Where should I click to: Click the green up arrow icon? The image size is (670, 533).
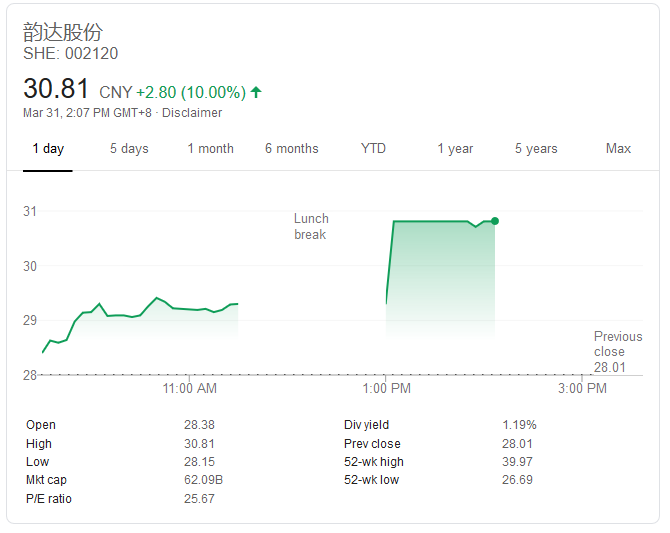click(x=256, y=92)
